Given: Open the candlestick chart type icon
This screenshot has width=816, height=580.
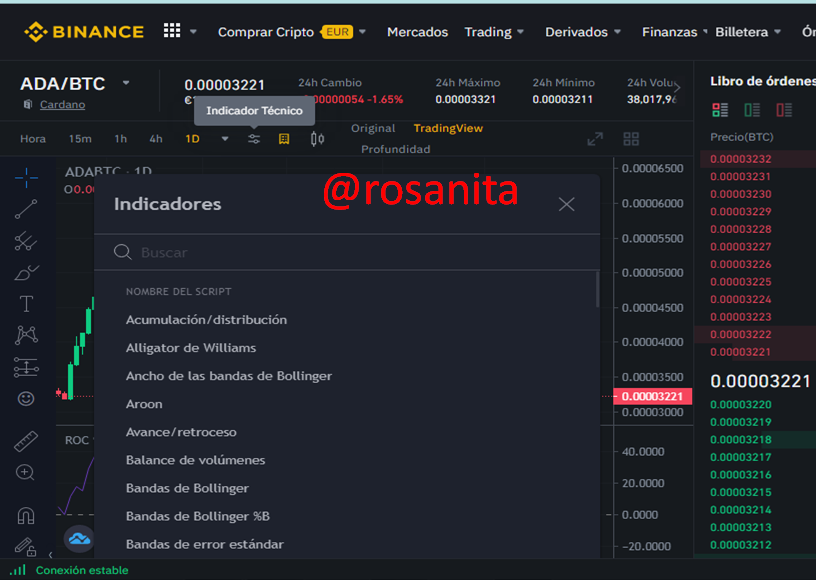Looking at the screenshot, I should coord(317,139).
